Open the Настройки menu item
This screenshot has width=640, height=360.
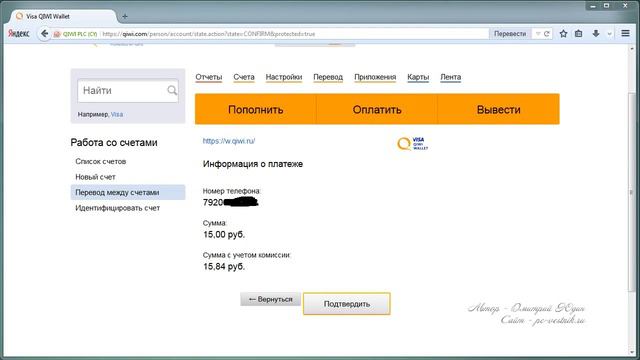[x=284, y=77]
